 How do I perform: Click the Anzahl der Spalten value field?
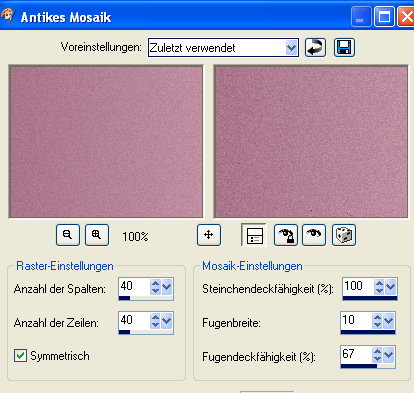click(x=134, y=286)
